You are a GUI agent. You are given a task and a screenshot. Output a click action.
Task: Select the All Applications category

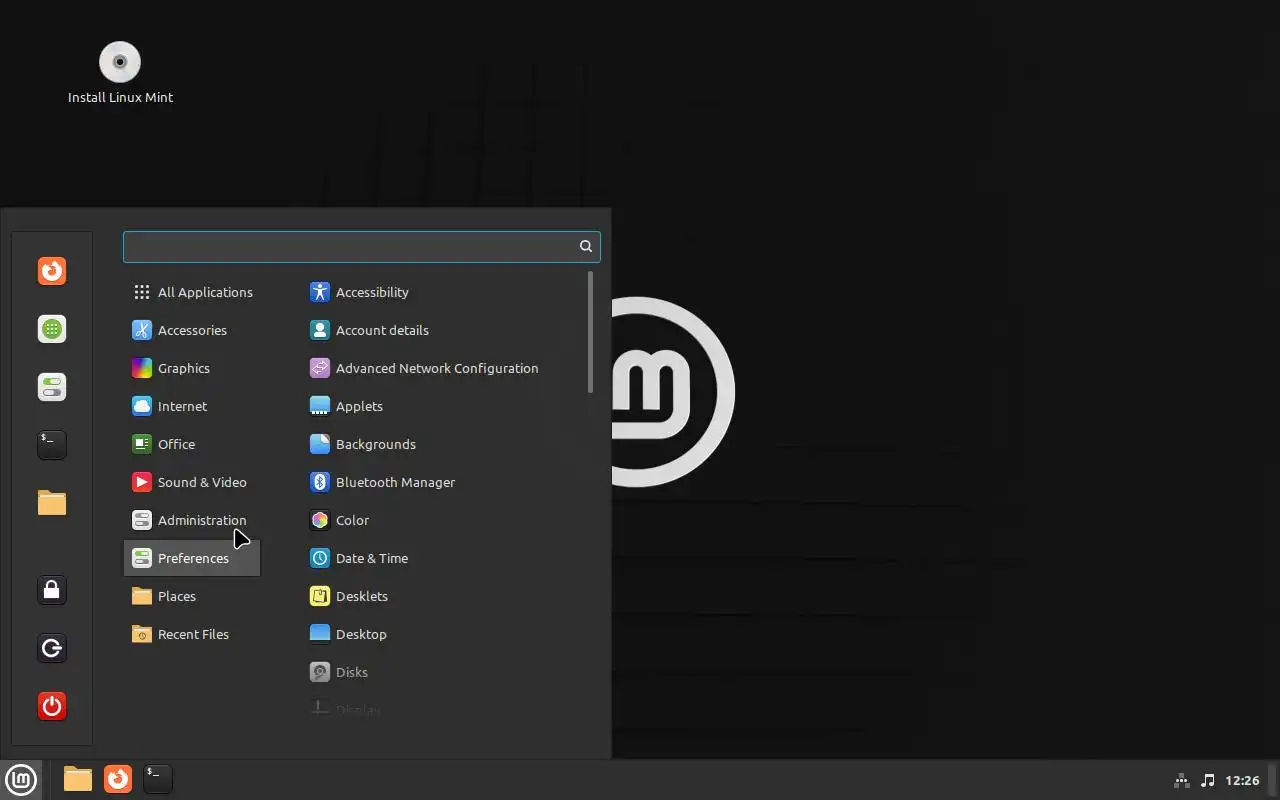click(x=192, y=292)
